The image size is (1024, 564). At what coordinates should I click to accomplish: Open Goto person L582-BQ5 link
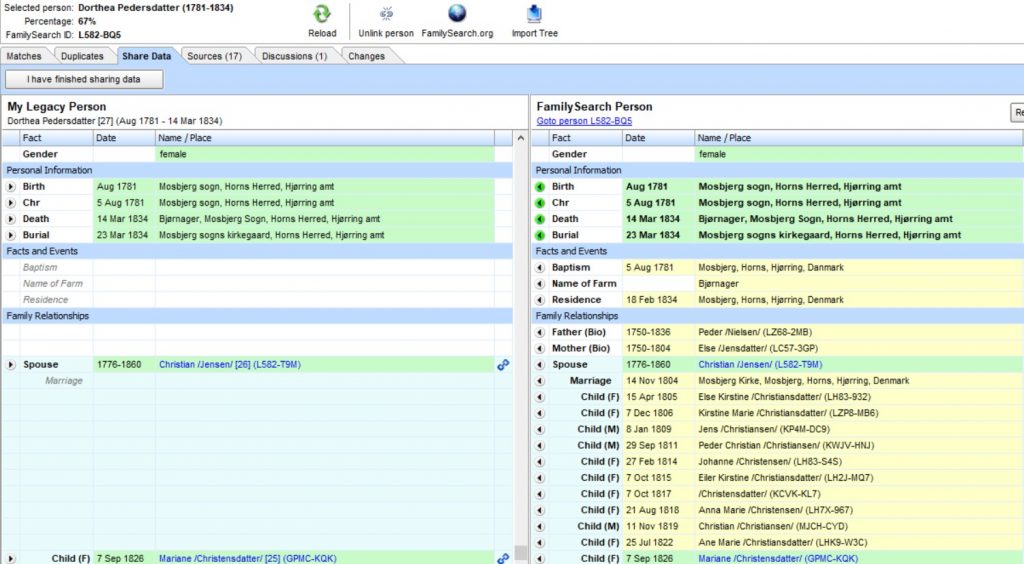pos(584,121)
